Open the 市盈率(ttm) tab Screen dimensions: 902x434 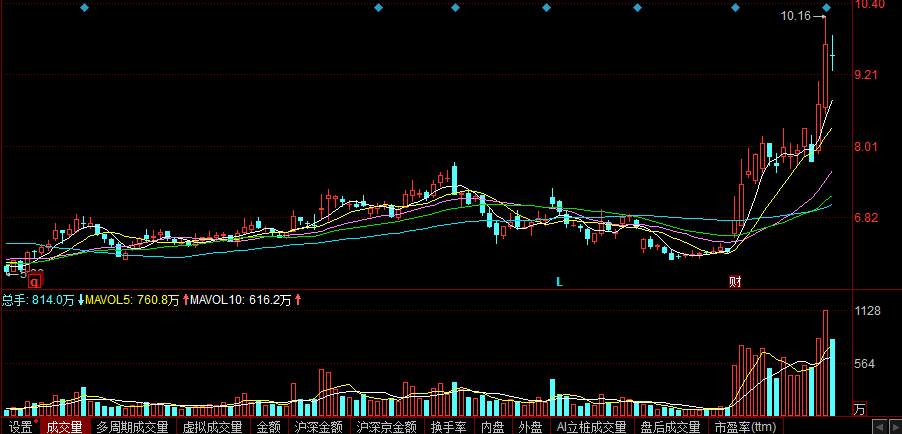(x=746, y=427)
